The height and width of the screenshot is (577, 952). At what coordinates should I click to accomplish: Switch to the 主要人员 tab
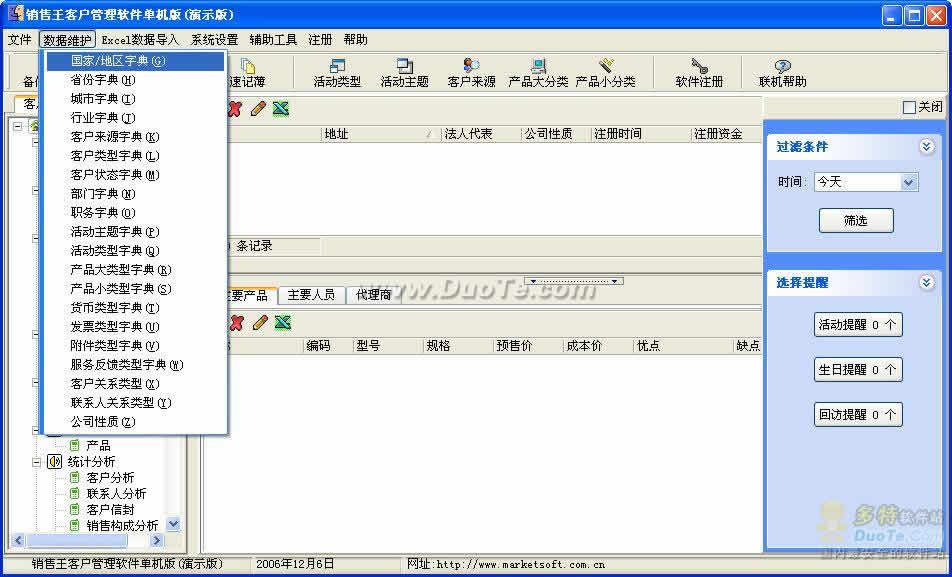pyautogui.click(x=311, y=295)
